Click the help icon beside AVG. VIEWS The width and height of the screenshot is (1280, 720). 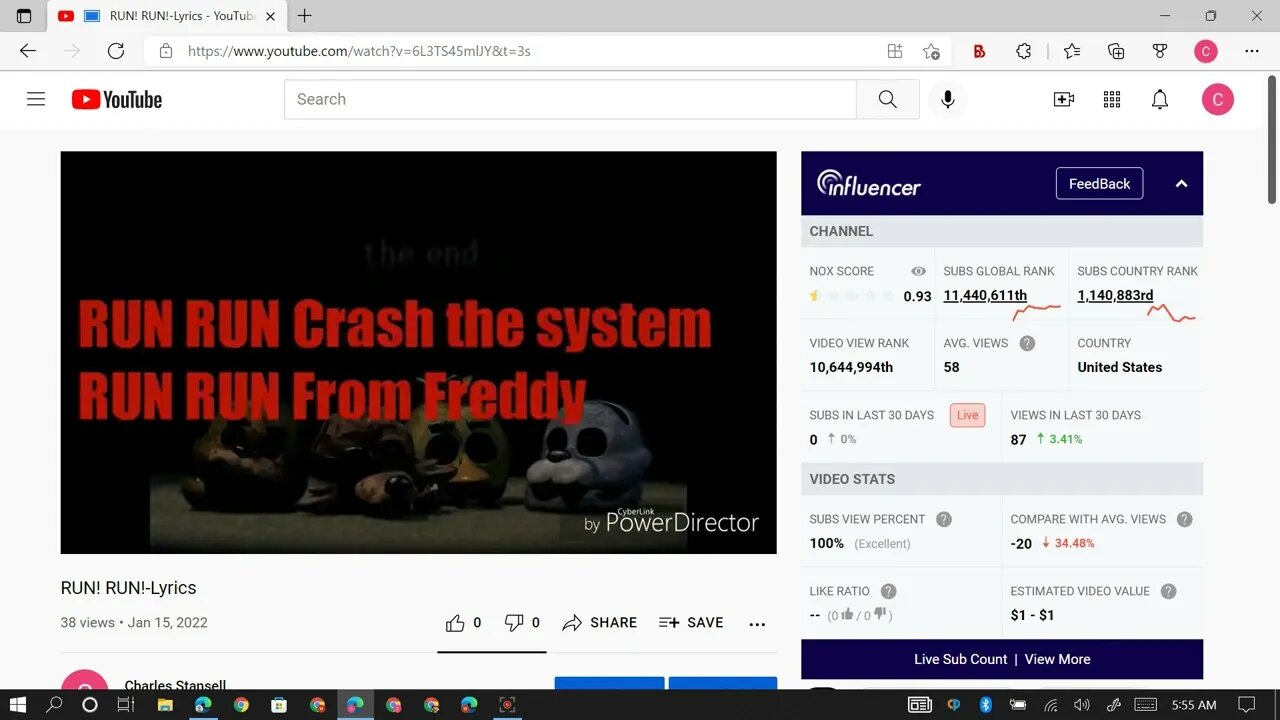pos(1027,343)
